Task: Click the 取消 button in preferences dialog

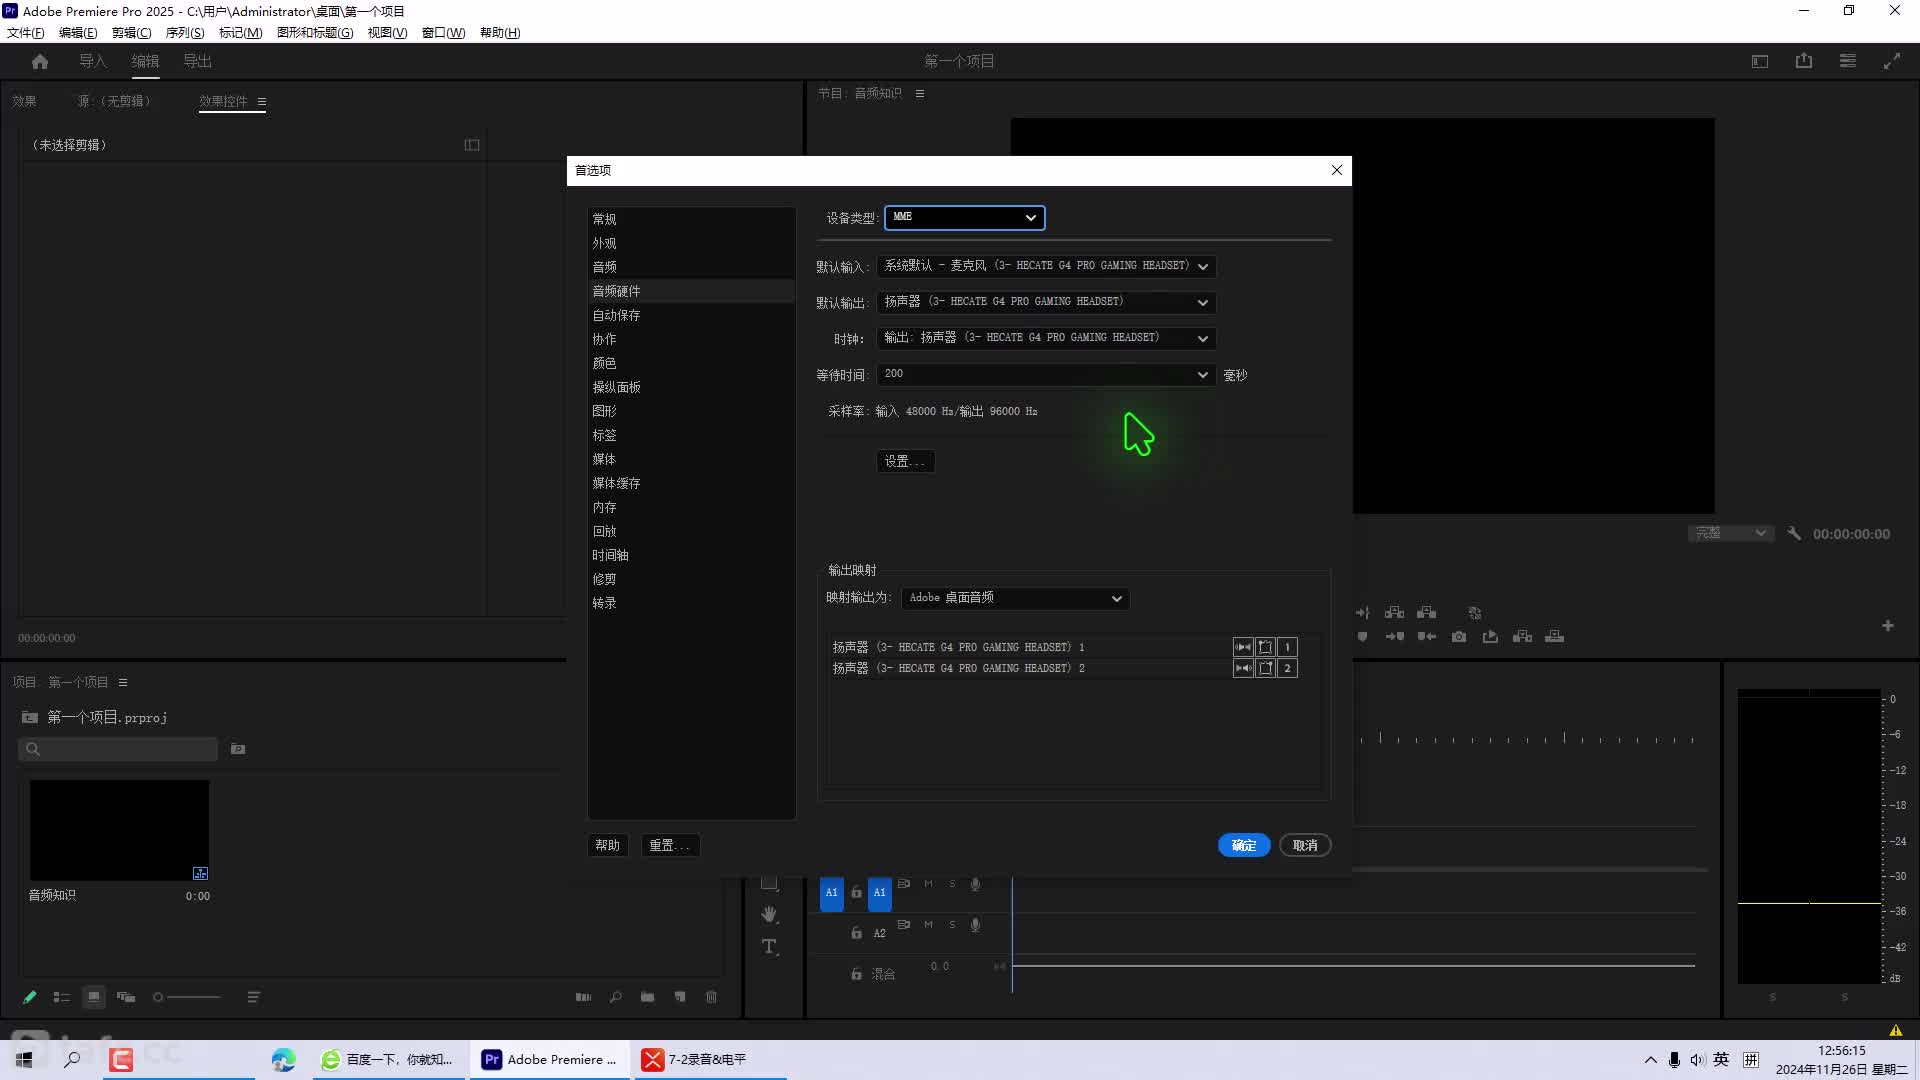Action: point(1305,845)
